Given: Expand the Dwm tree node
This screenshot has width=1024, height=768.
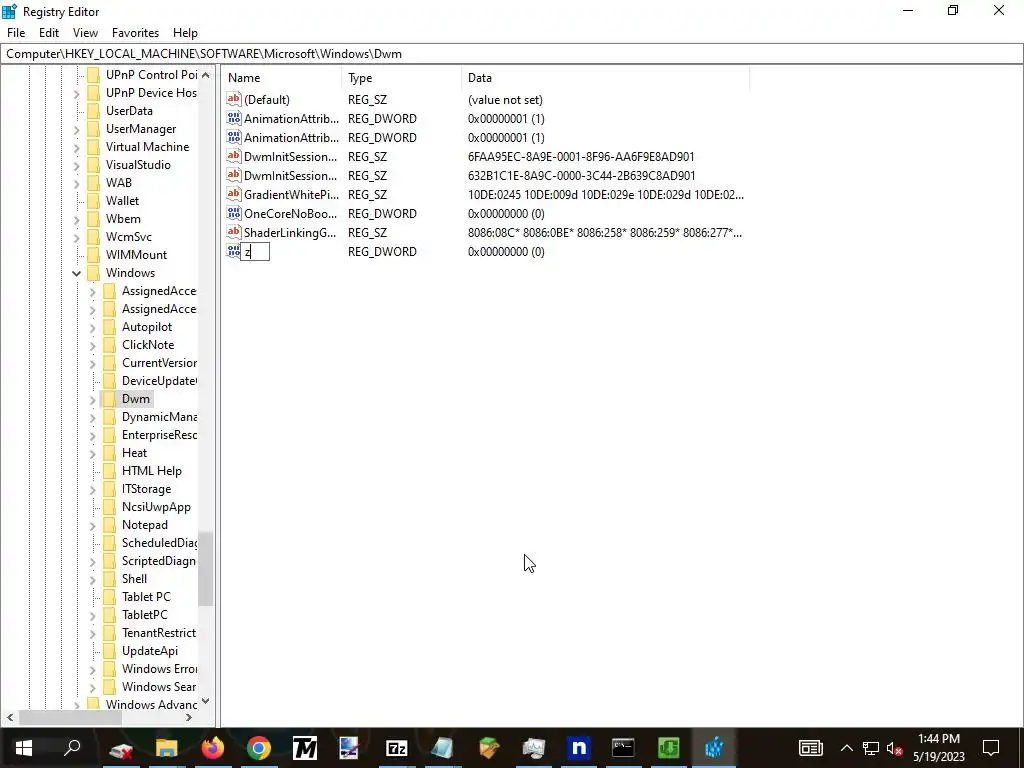Looking at the screenshot, I should coord(92,399).
